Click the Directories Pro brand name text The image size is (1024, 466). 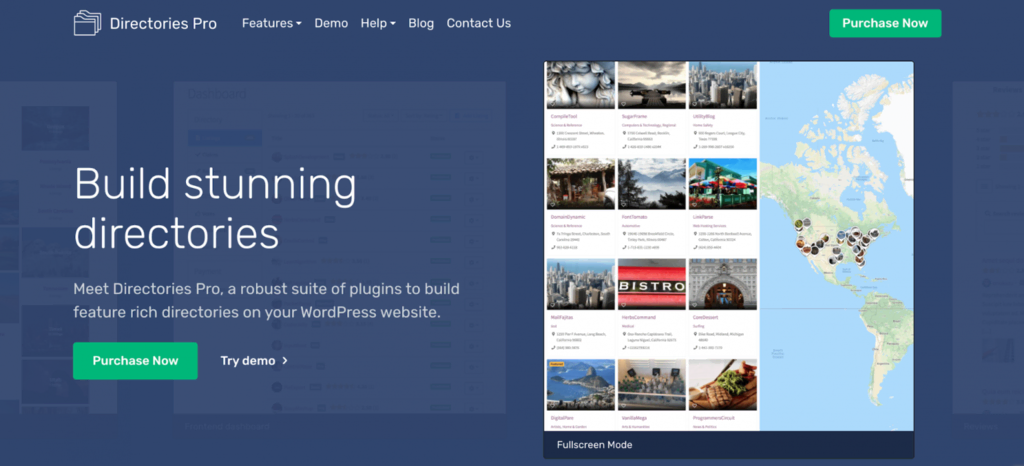click(163, 23)
